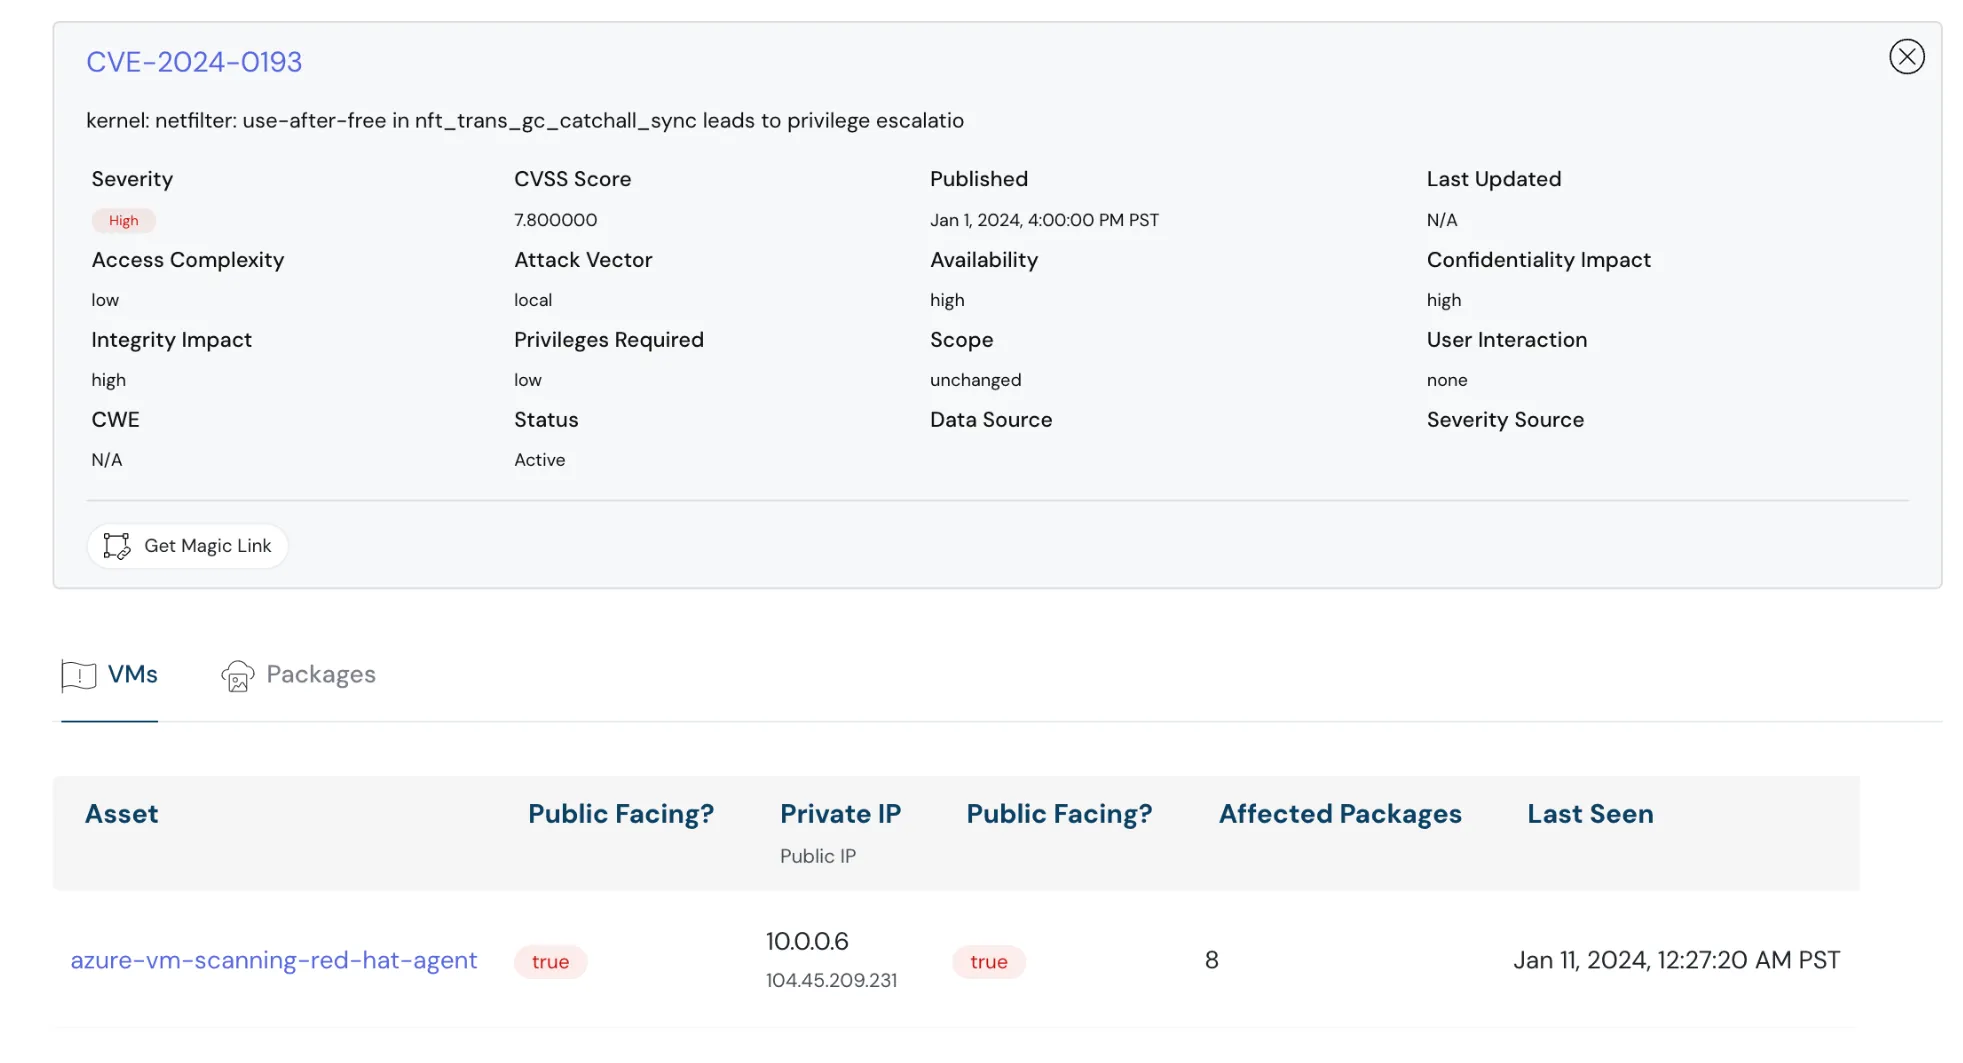The height and width of the screenshot is (1063, 1963).
Task: Sort by the Asset column header
Action: coord(121,814)
